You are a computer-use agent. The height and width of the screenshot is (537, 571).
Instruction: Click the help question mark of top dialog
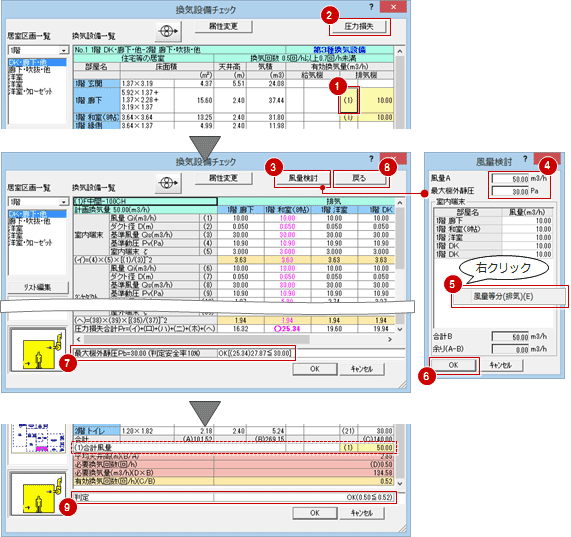(x=371, y=7)
